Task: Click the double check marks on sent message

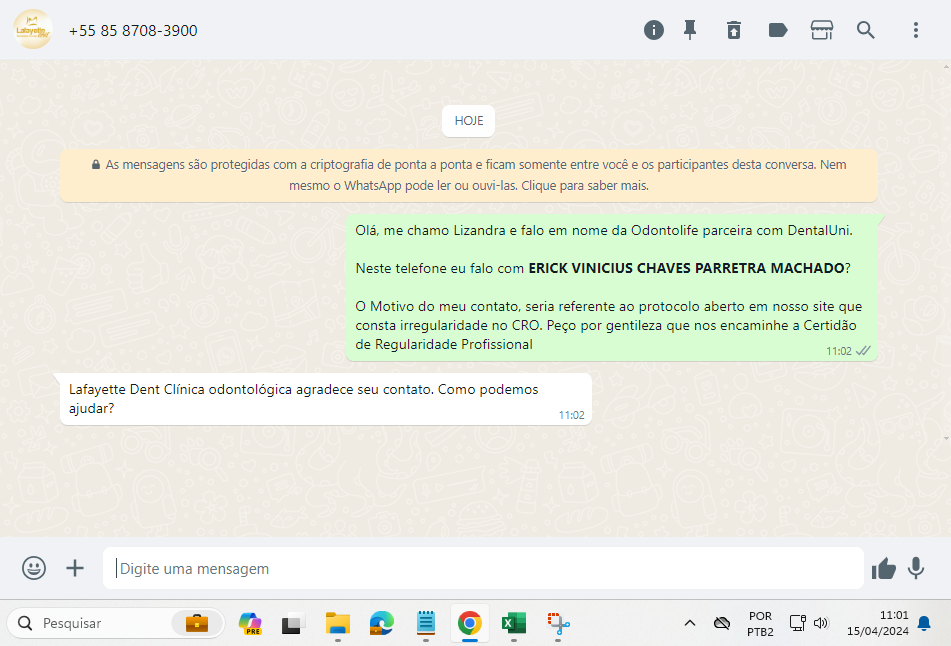Action: [x=863, y=351]
